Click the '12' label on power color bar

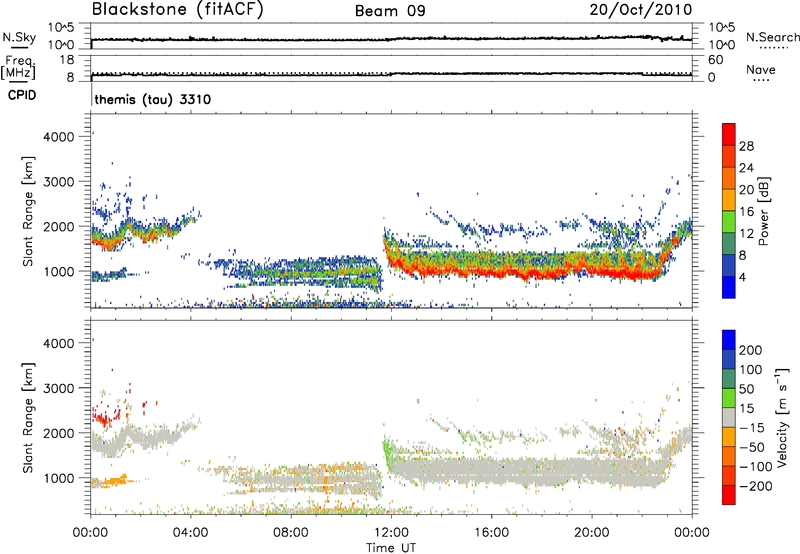(746, 234)
